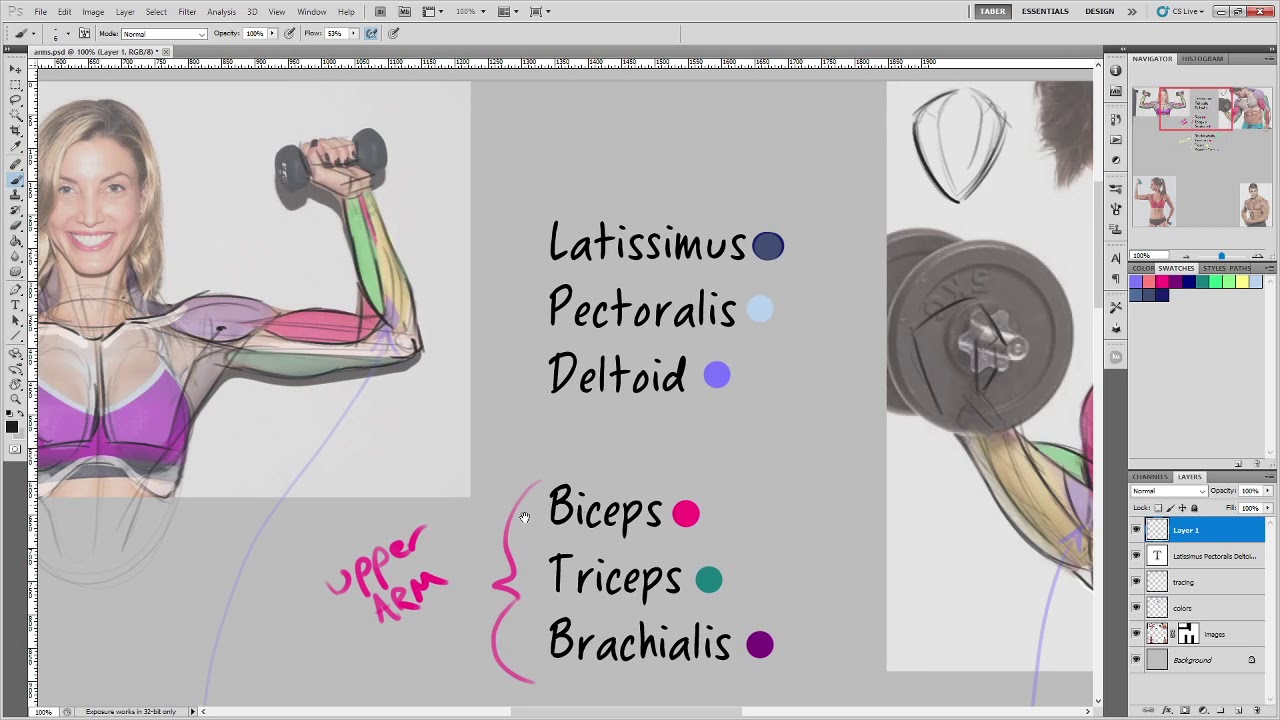Viewport: 1280px width, 720px height.
Task: Select the Lasso tool
Action: (16, 100)
